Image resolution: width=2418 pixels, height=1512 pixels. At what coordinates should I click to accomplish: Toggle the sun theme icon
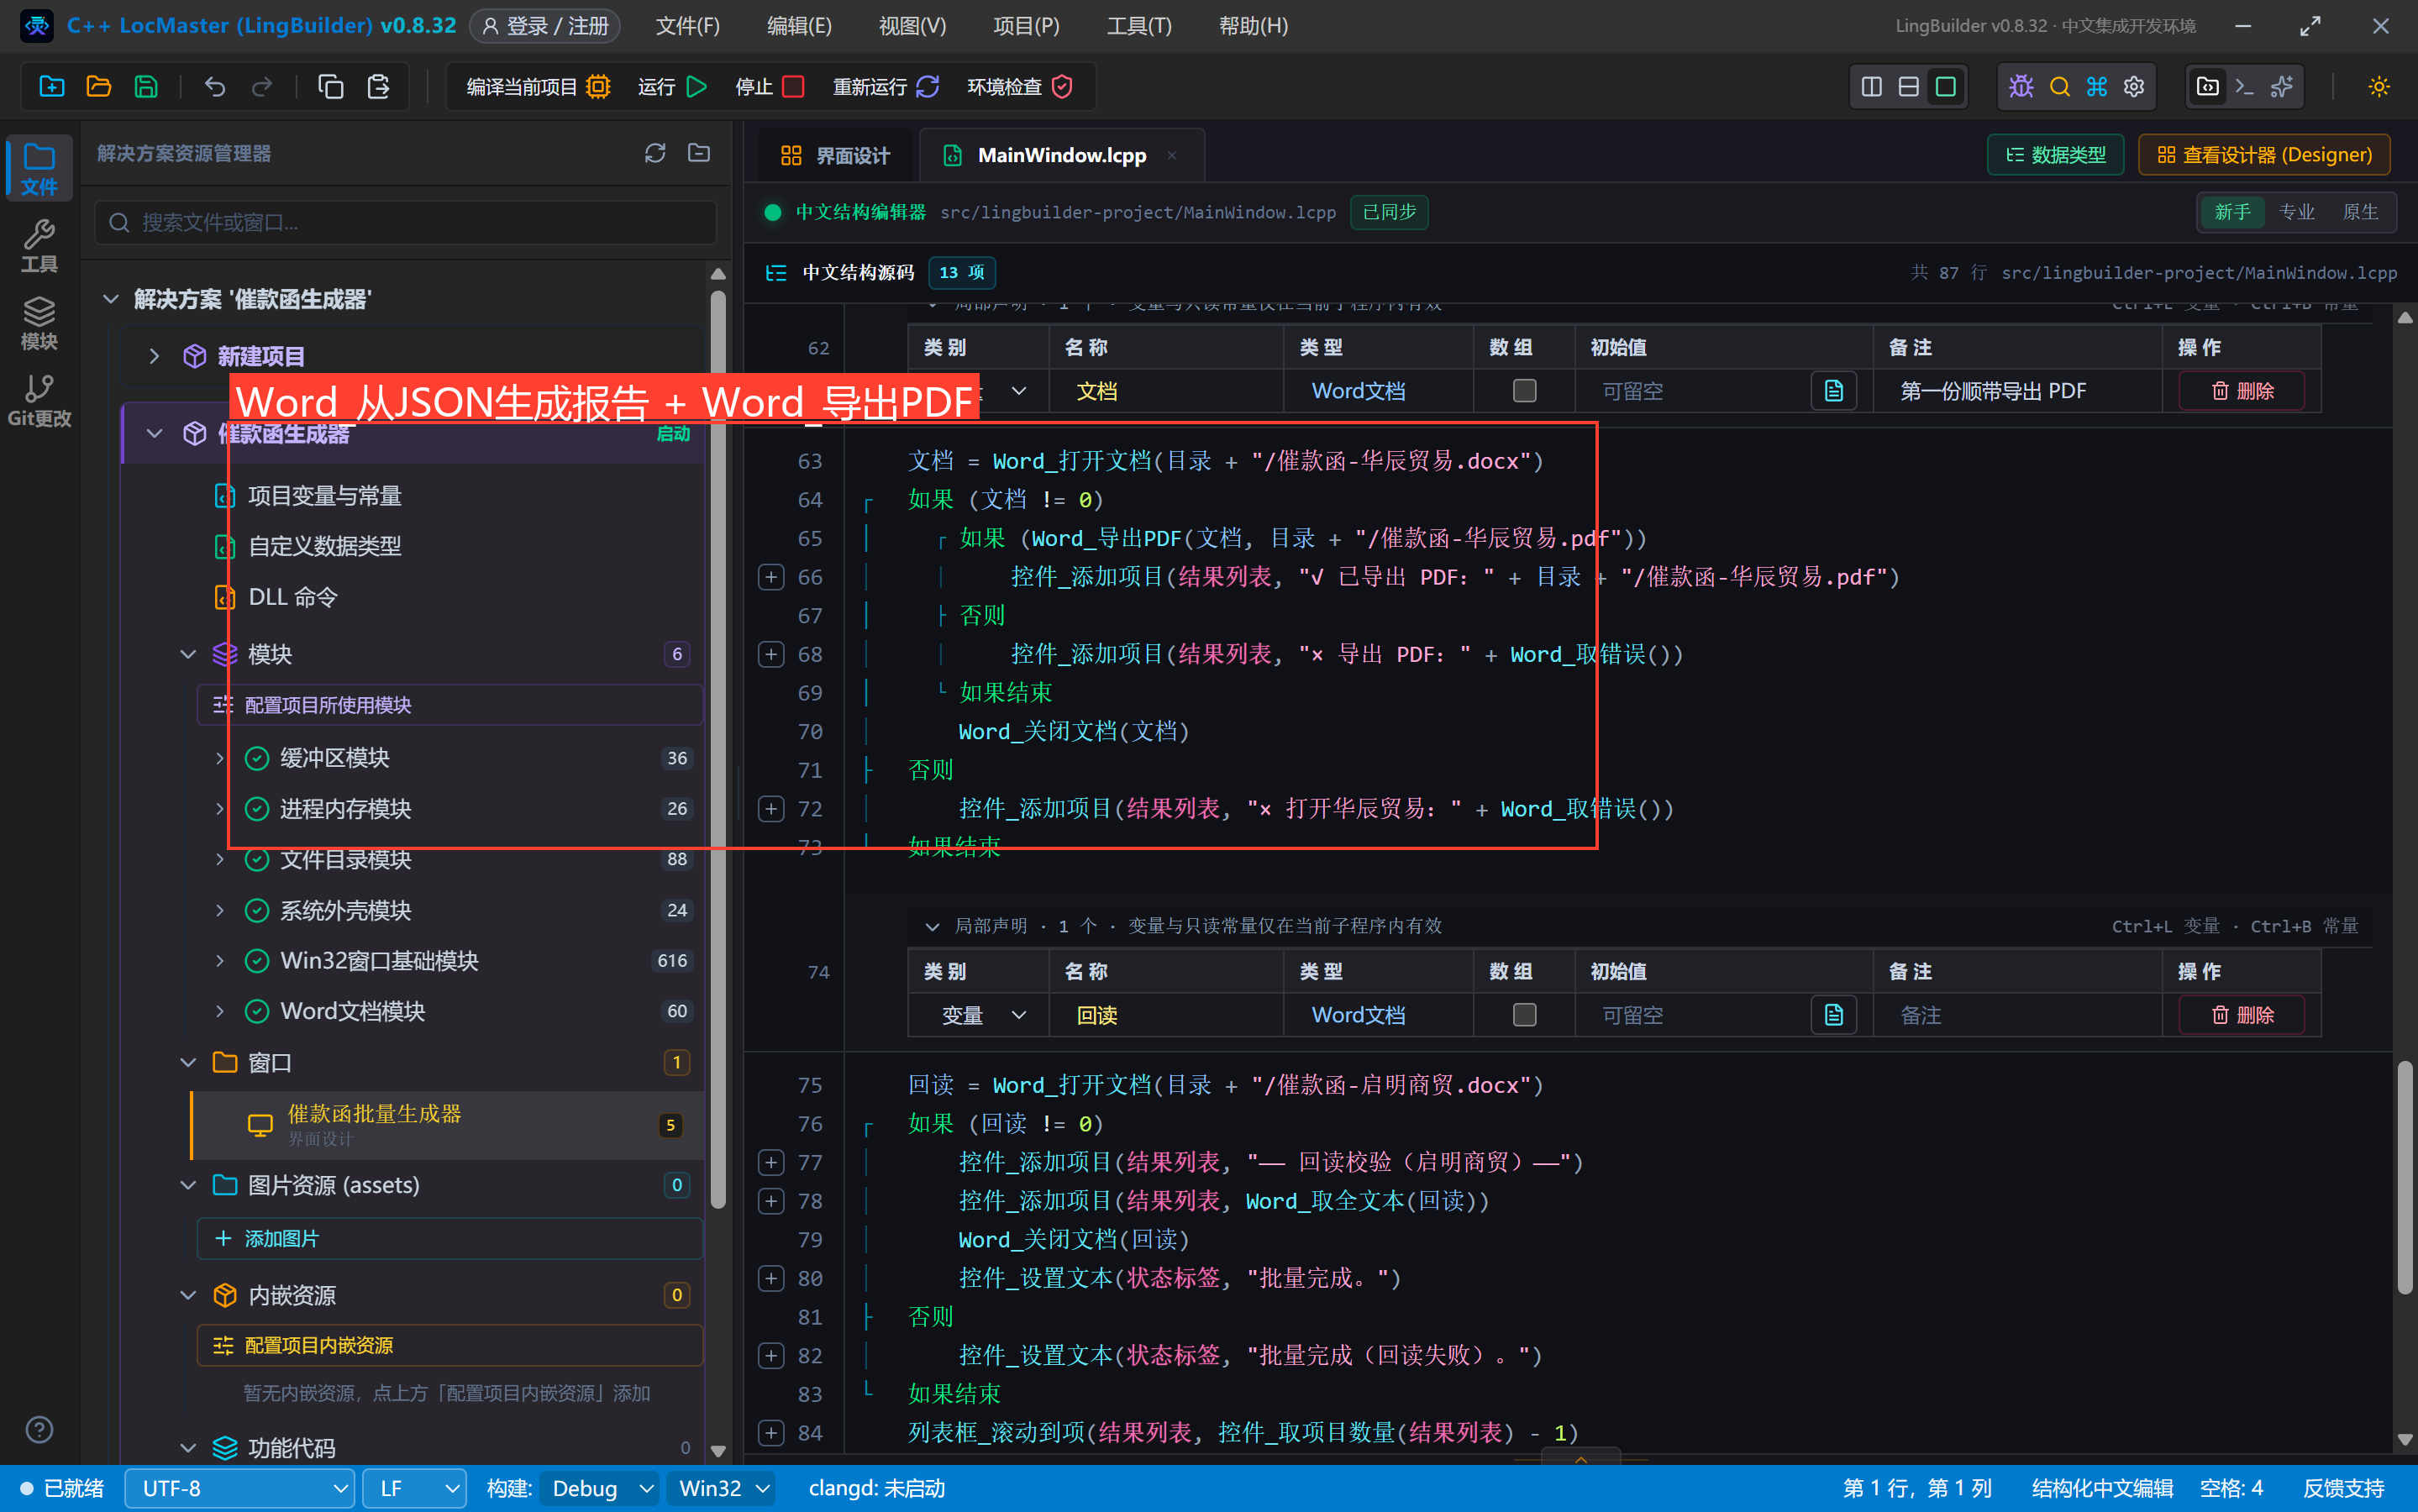2378,87
